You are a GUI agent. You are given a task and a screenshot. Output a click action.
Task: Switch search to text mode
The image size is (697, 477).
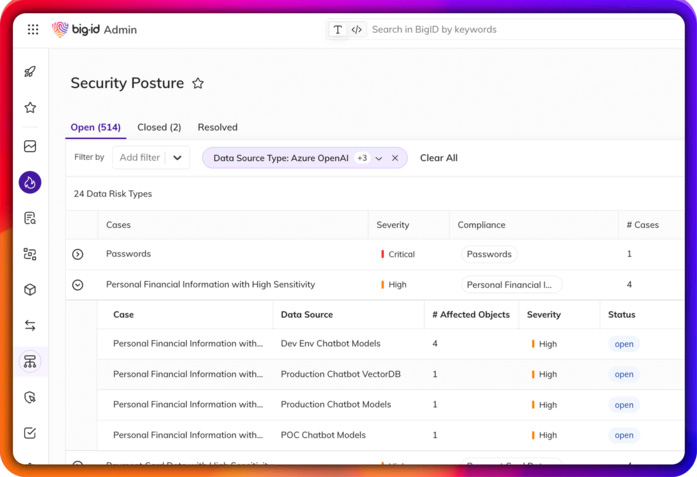click(338, 30)
